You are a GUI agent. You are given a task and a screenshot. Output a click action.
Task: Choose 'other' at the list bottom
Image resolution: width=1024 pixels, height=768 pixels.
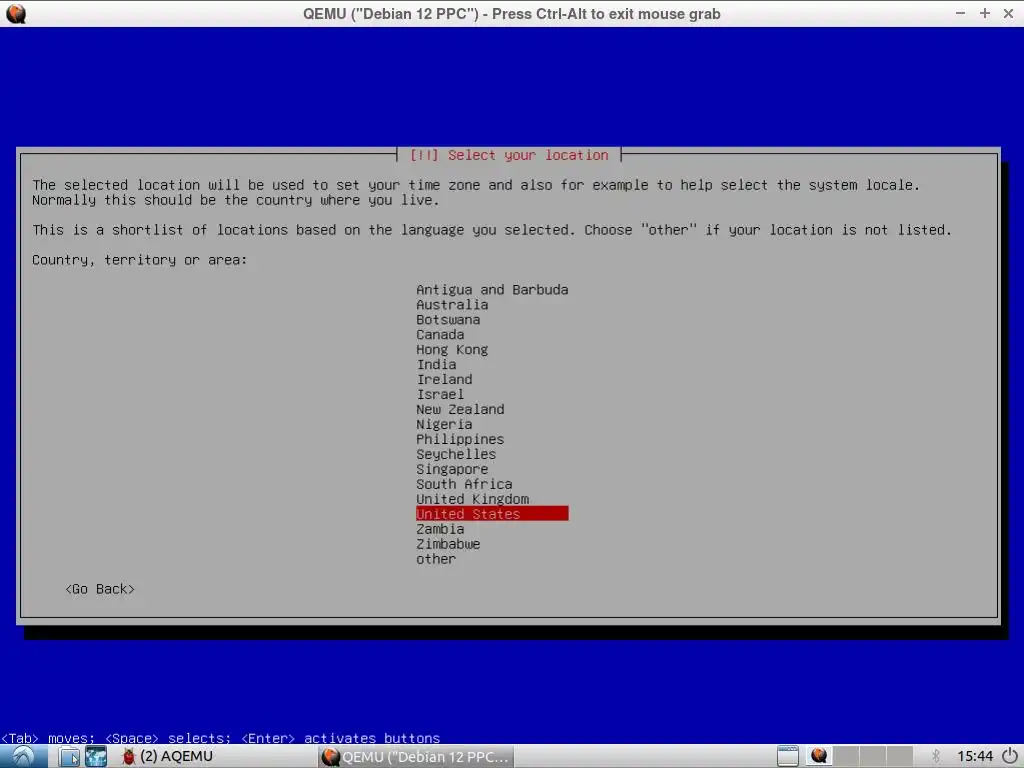(x=436, y=559)
